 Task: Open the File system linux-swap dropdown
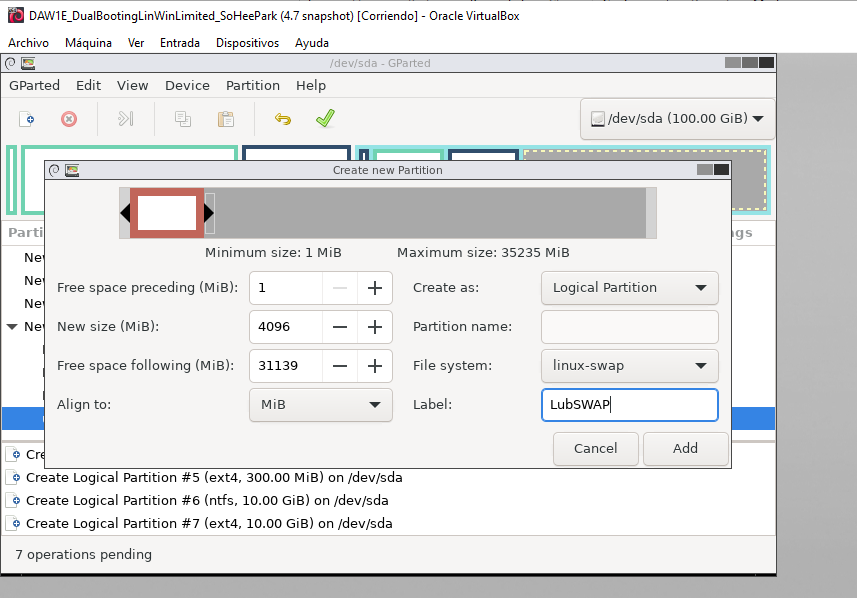click(x=630, y=366)
